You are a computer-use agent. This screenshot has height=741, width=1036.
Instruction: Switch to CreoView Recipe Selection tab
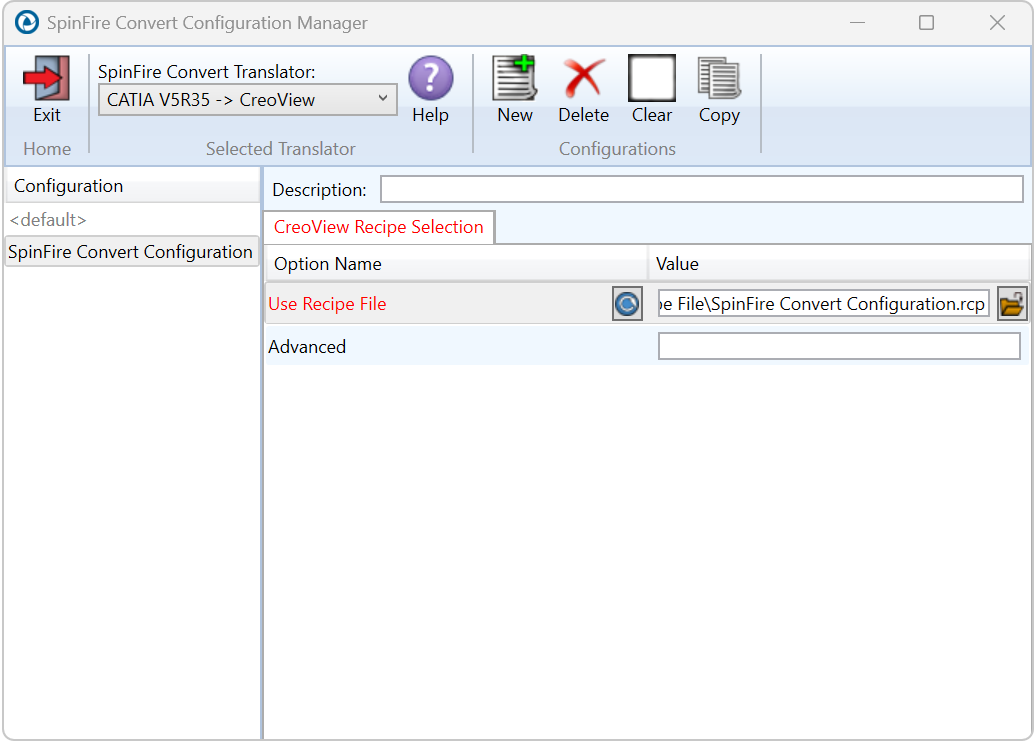coord(379,227)
